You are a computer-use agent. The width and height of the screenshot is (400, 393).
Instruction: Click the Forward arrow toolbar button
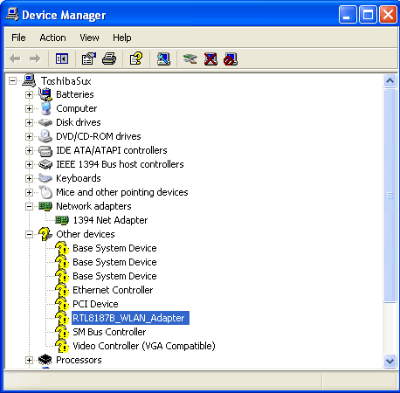point(35,59)
